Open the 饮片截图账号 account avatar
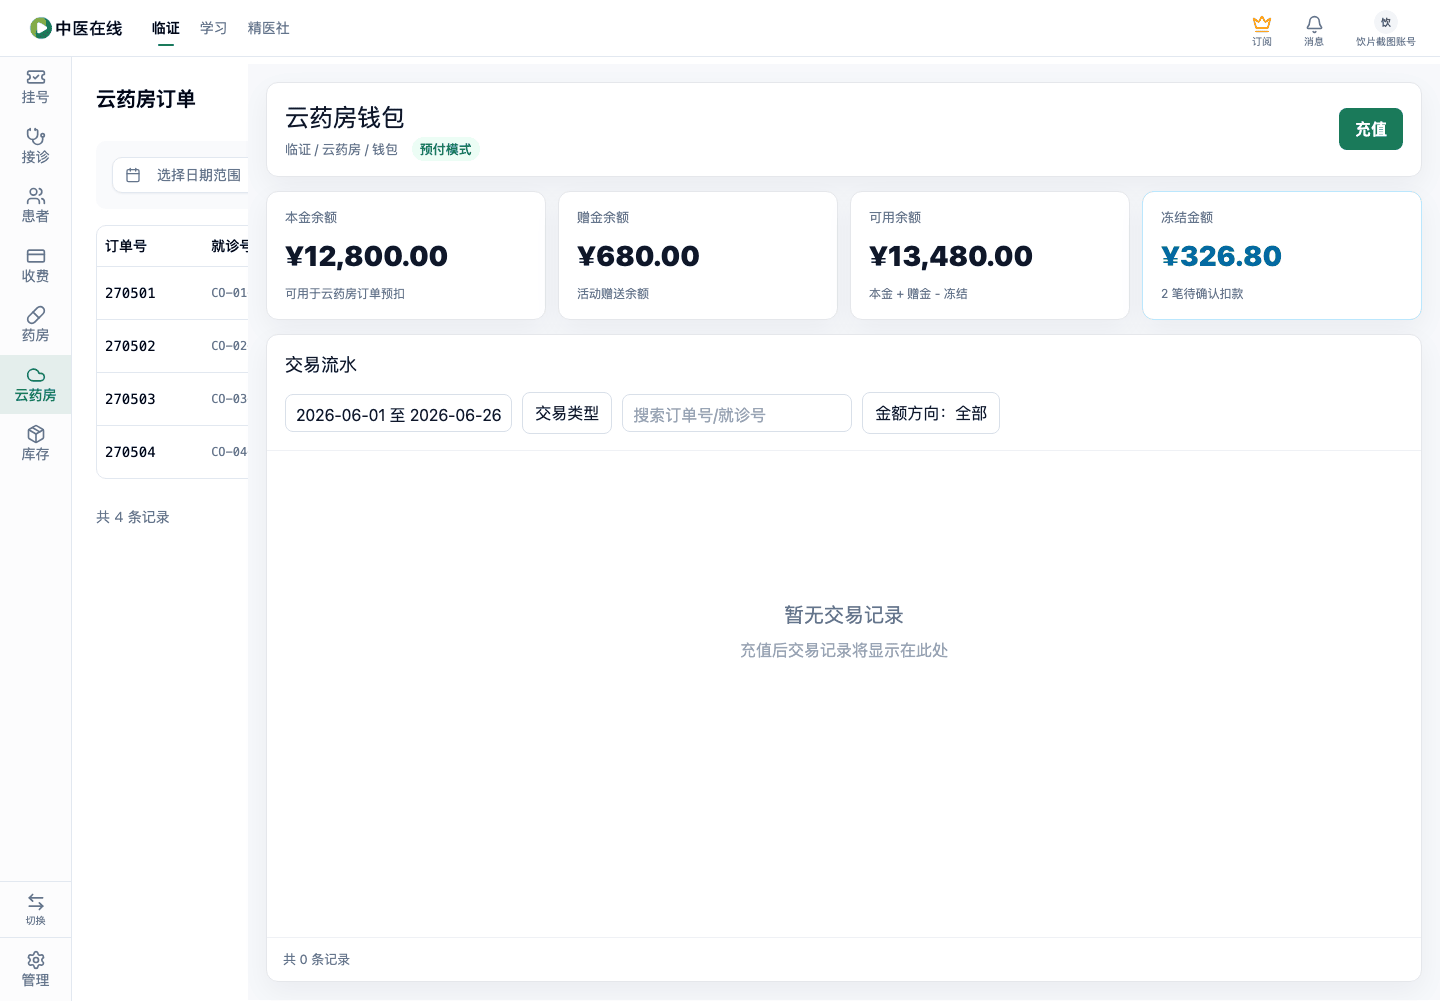Image resolution: width=1440 pixels, height=1001 pixels. pyautogui.click(x=1386, y=30)
